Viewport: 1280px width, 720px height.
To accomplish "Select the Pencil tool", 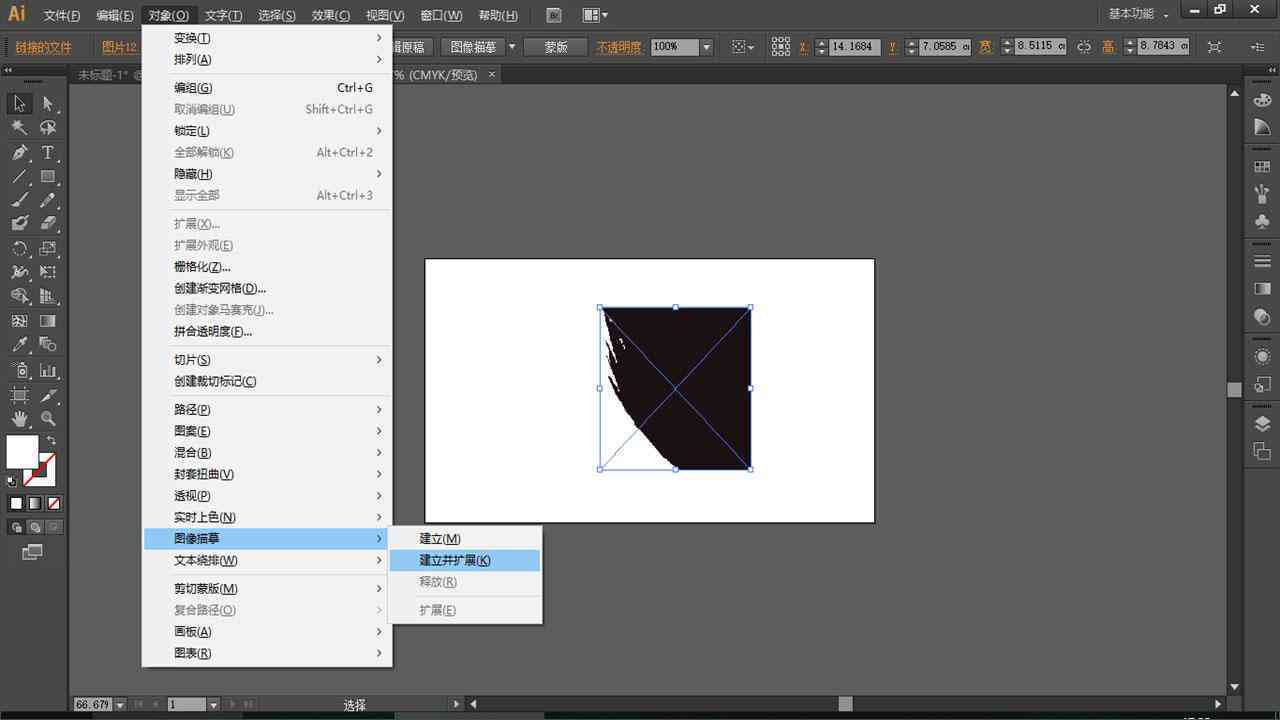I will (47, 200).
